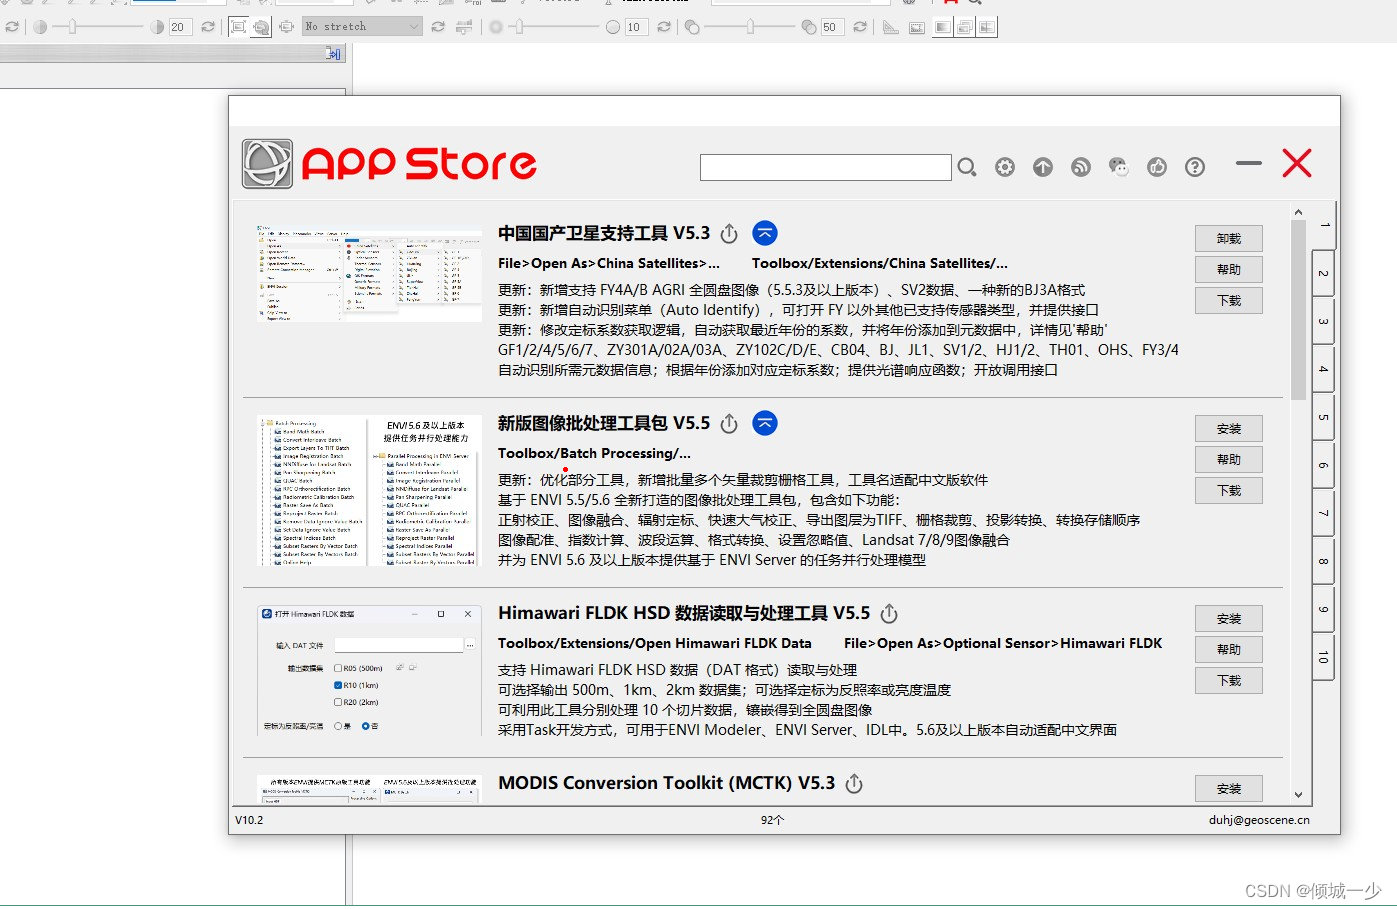This screenshot has height=909, width=1397.
Task: Click title 新版图像批处理工具包 V5.5
Action: (x=604, y=423)
